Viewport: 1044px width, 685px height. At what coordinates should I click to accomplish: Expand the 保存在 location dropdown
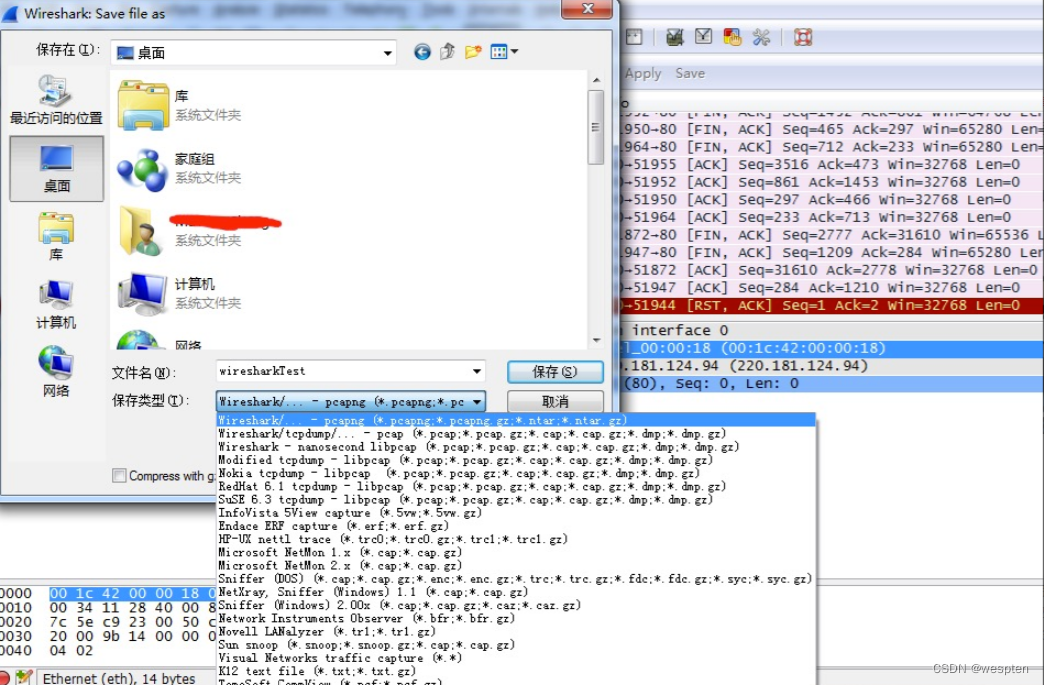pos(388,53)
